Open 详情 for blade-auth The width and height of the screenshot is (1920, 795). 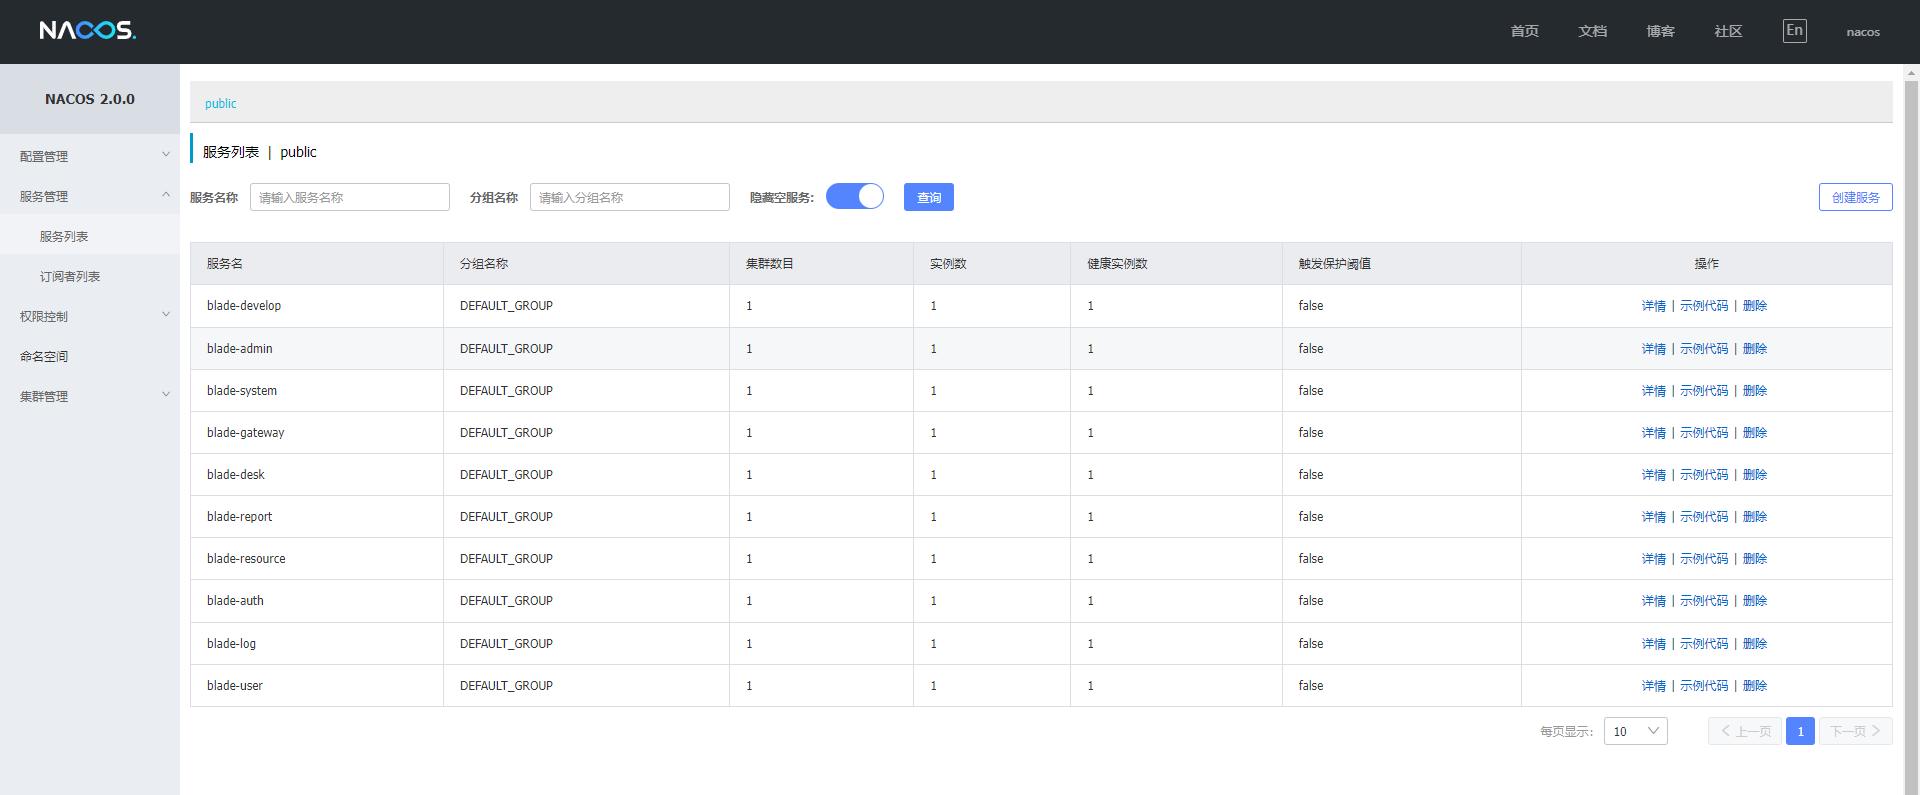(x=1654, y=601)
